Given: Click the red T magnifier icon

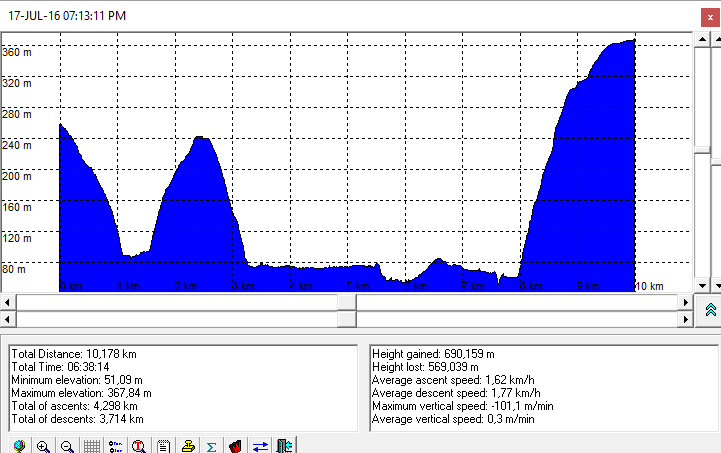Looking at the screenshot, I should [x=139, y=445].
